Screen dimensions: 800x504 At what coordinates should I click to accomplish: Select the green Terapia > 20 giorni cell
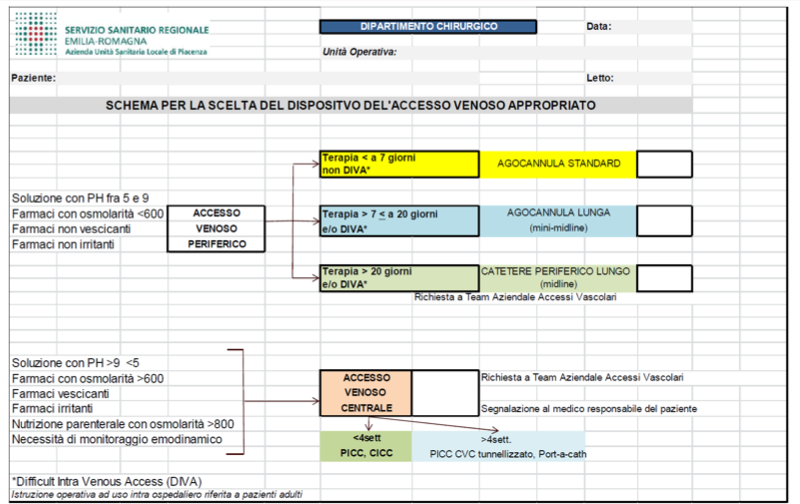[394, 277]
